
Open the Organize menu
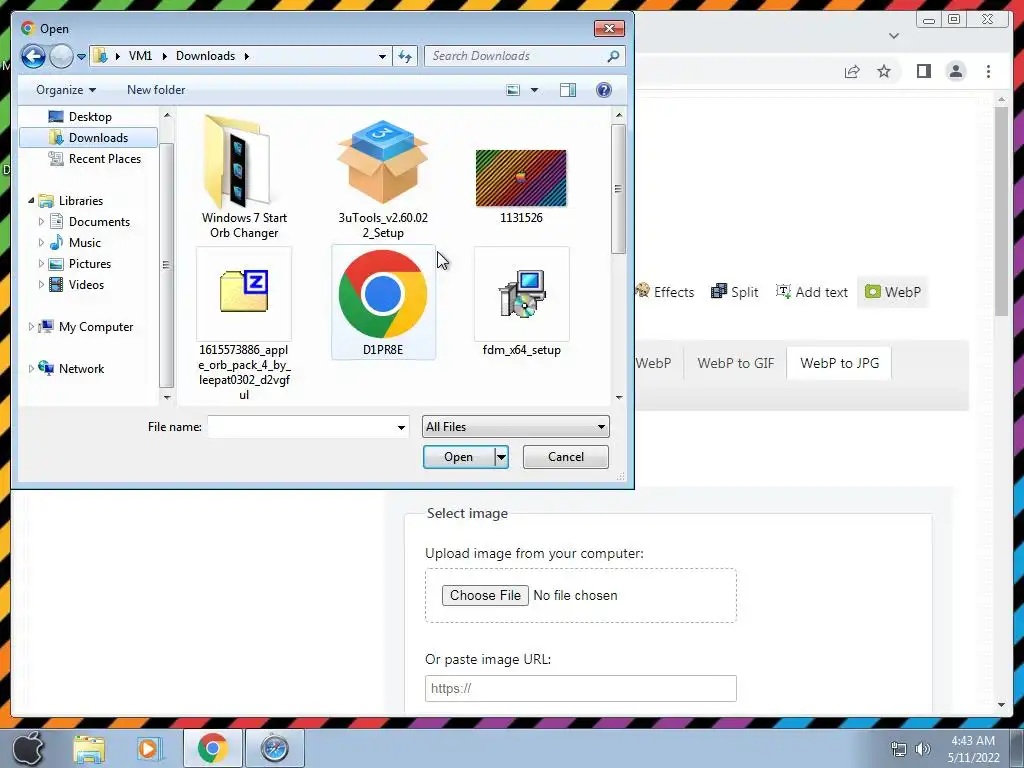coord(66,89)
